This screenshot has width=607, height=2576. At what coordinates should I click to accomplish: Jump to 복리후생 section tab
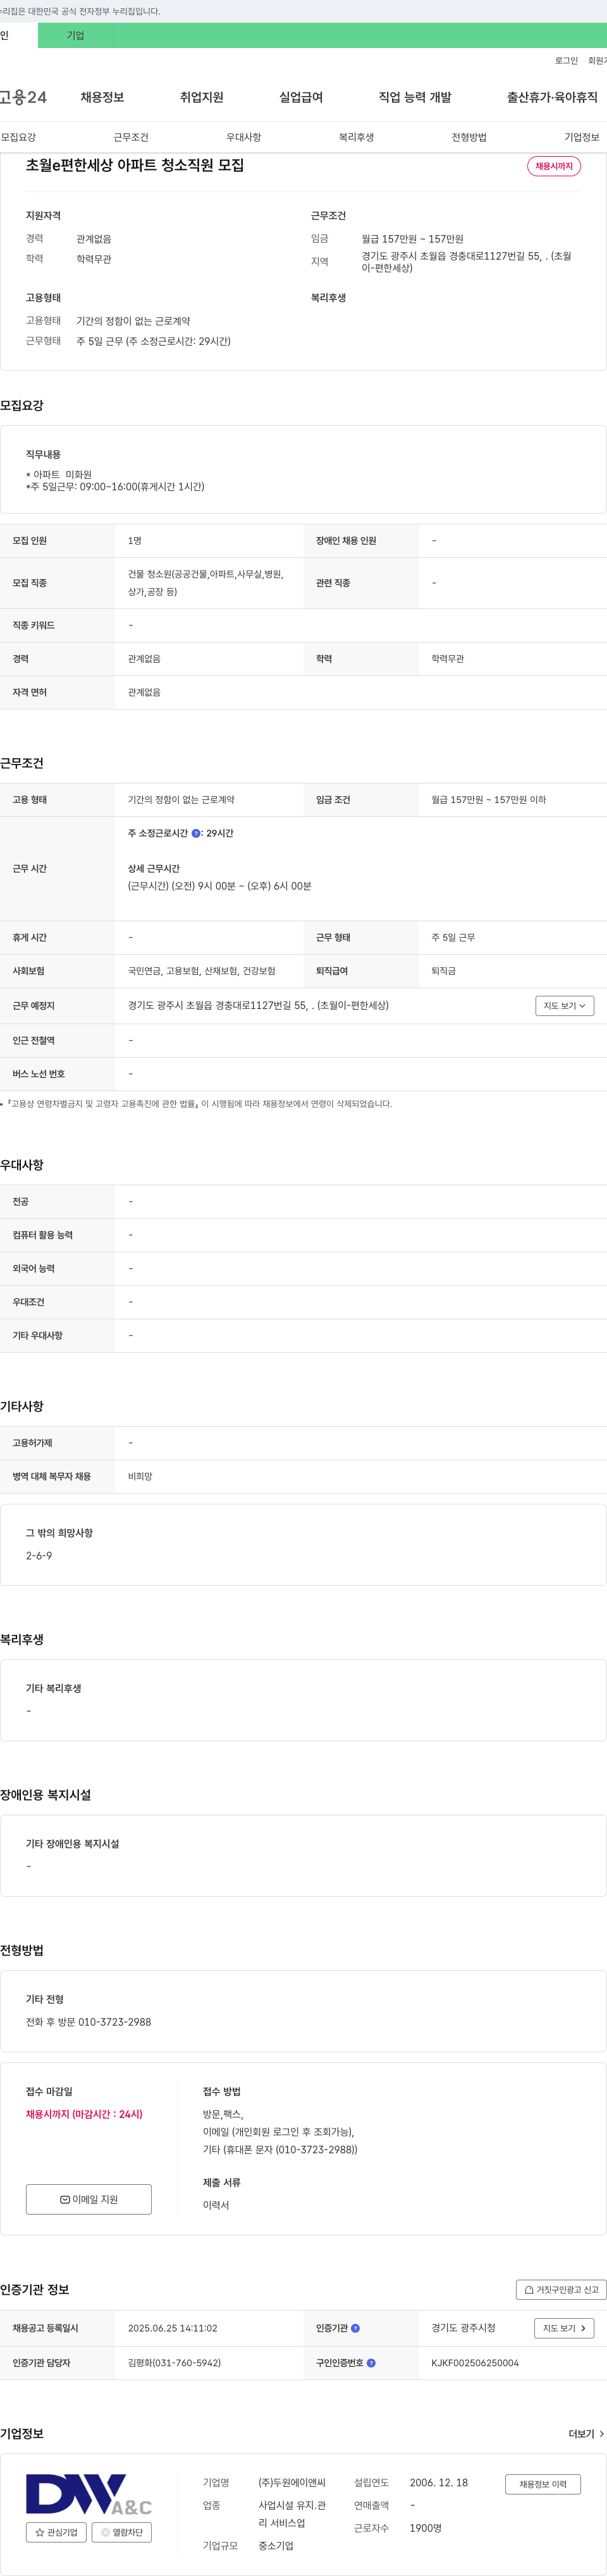click(x=356, y=137)
